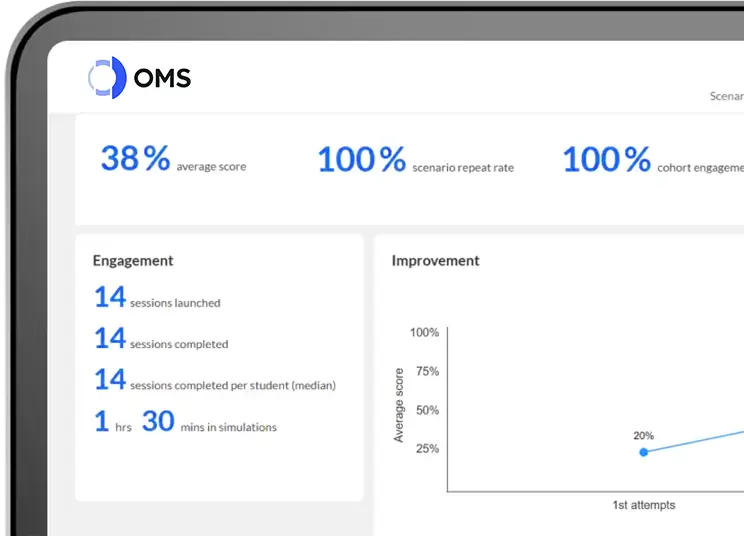Click the 1 hrs duration value
Viewport: 744px width, 536px height.
112,423
